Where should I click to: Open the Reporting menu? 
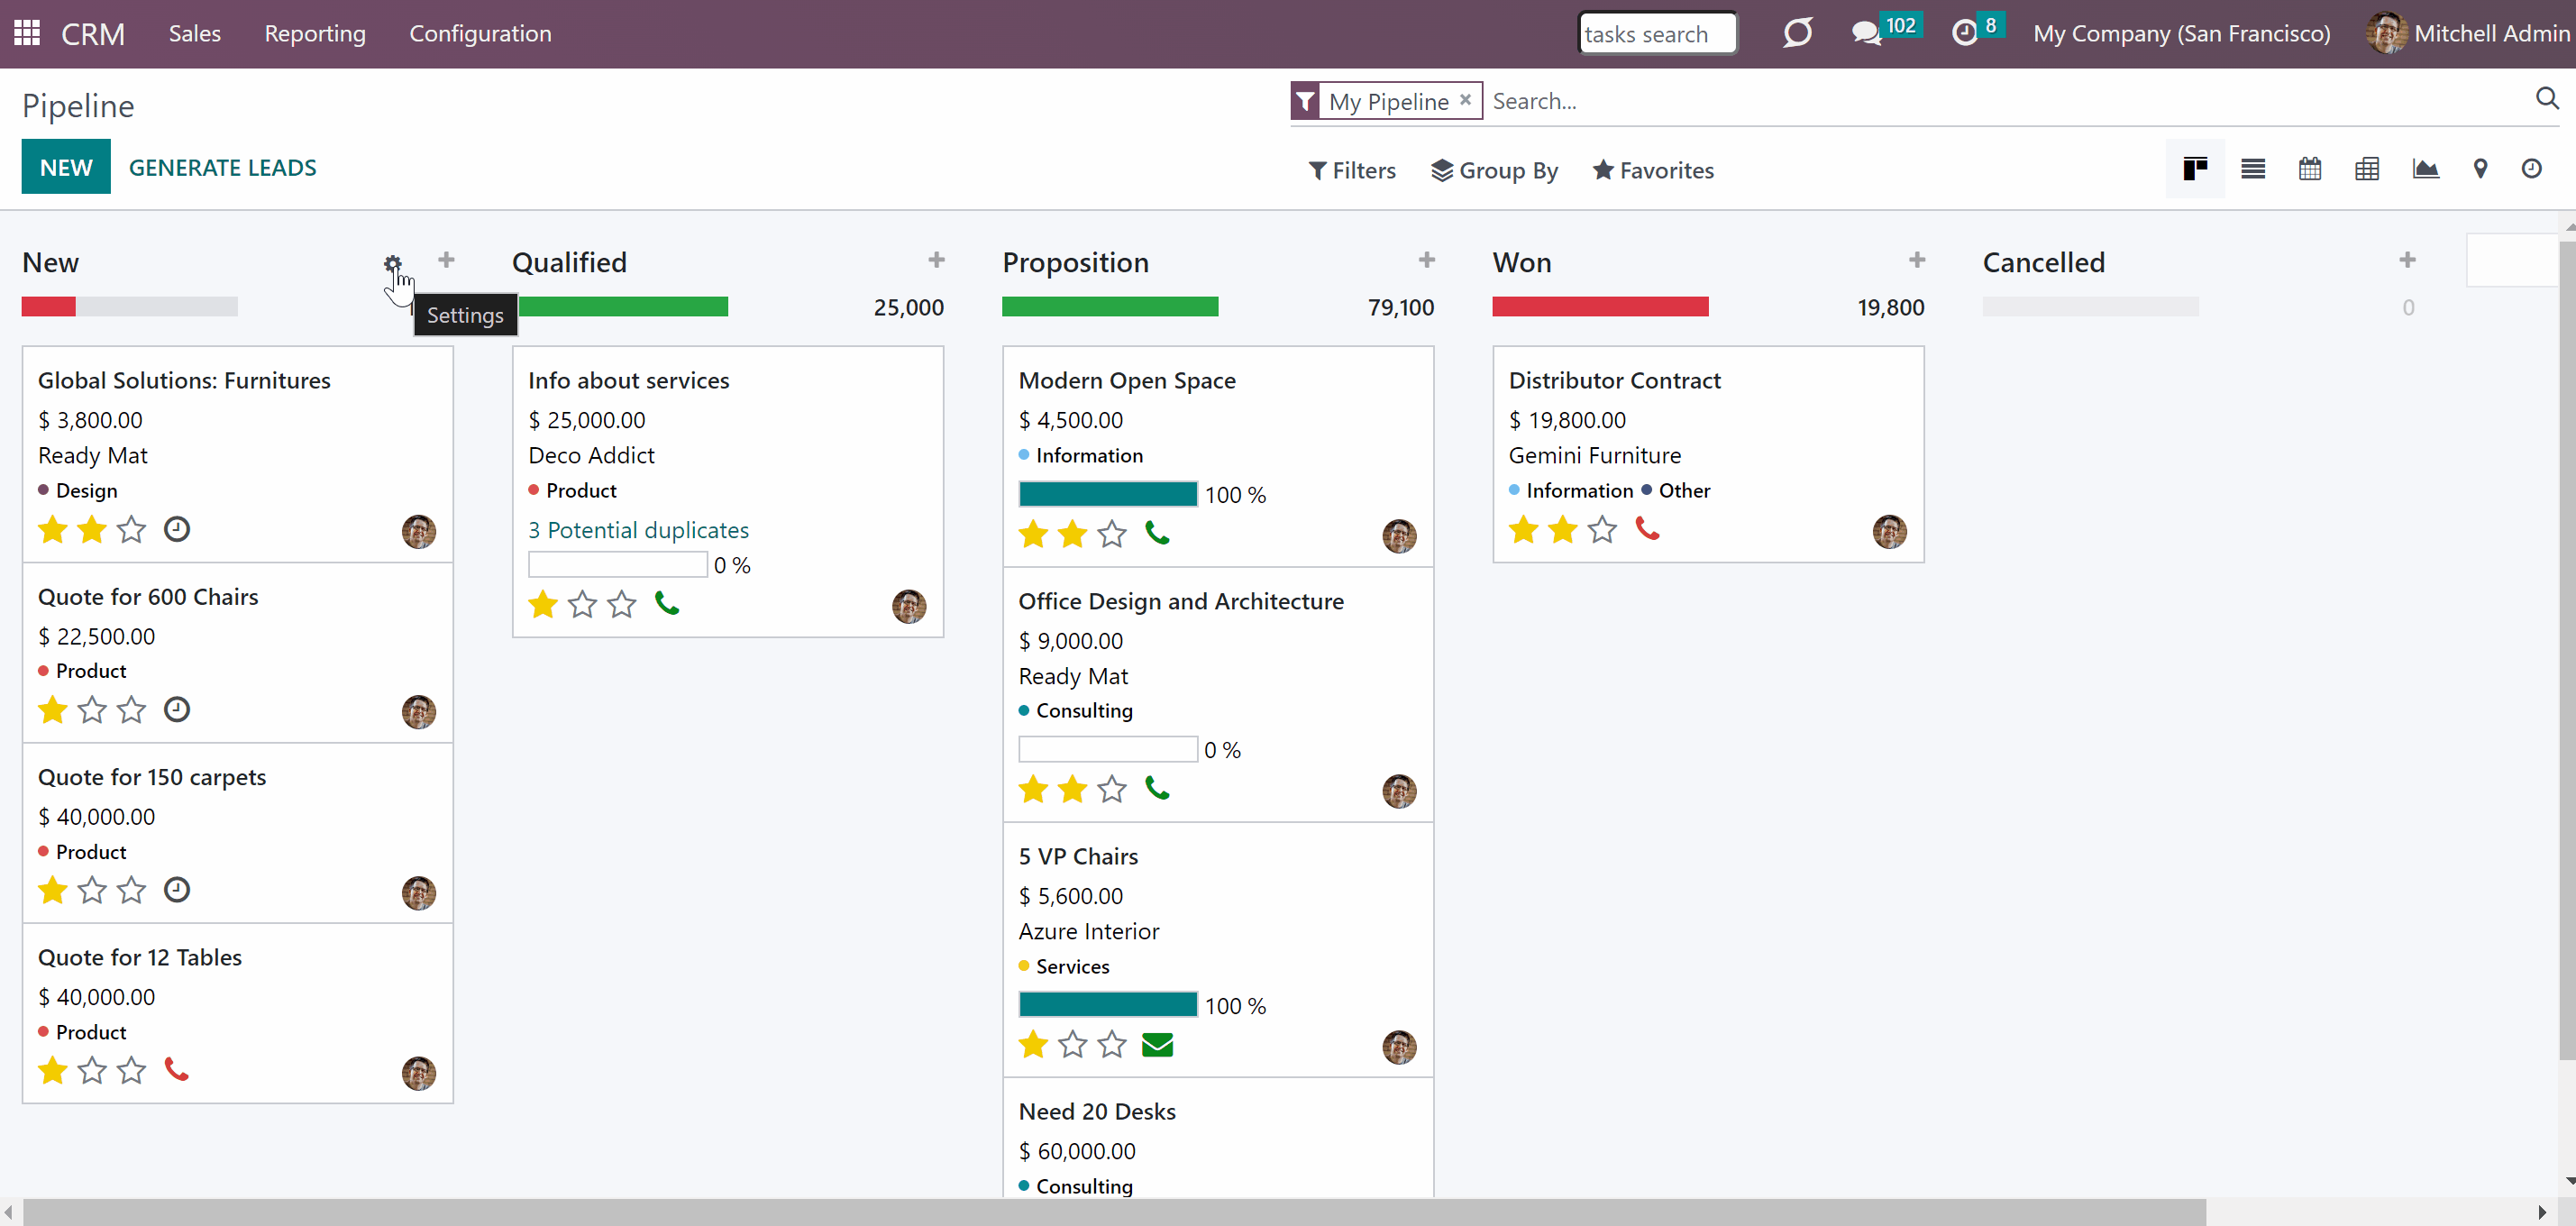pos(315,33)
